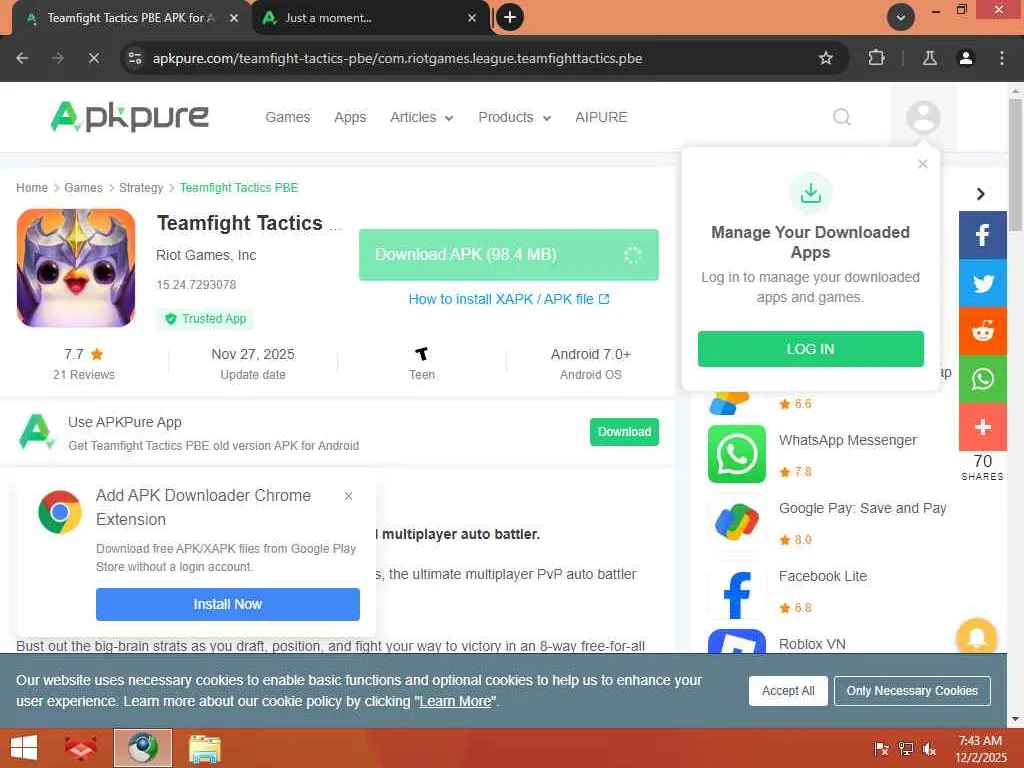Viewport: 1024px width, 768px height.
Task: Open the Games nav menu item
Action: point(287,118)
